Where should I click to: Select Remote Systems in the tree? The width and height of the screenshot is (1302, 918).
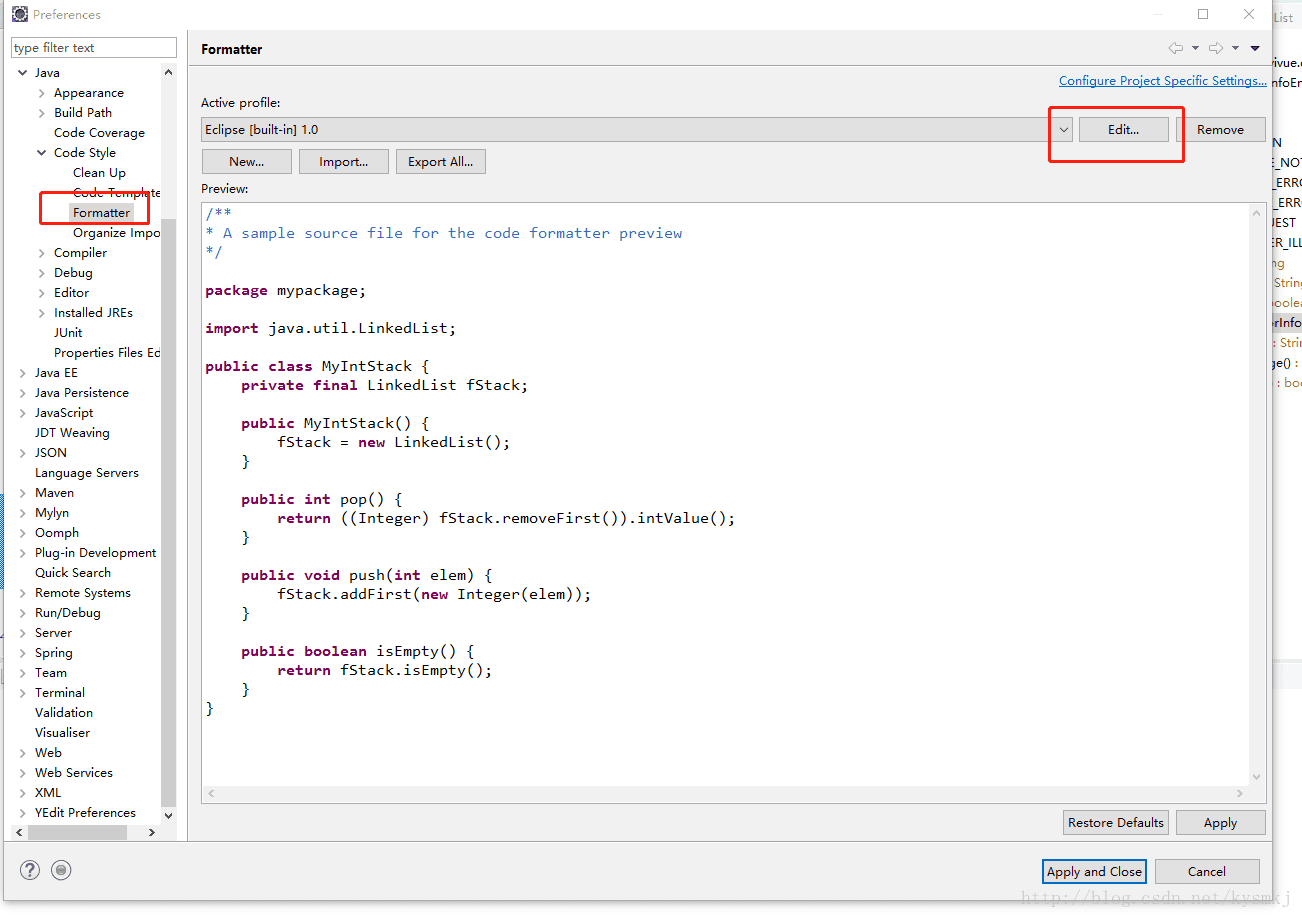tap(83, 593)
